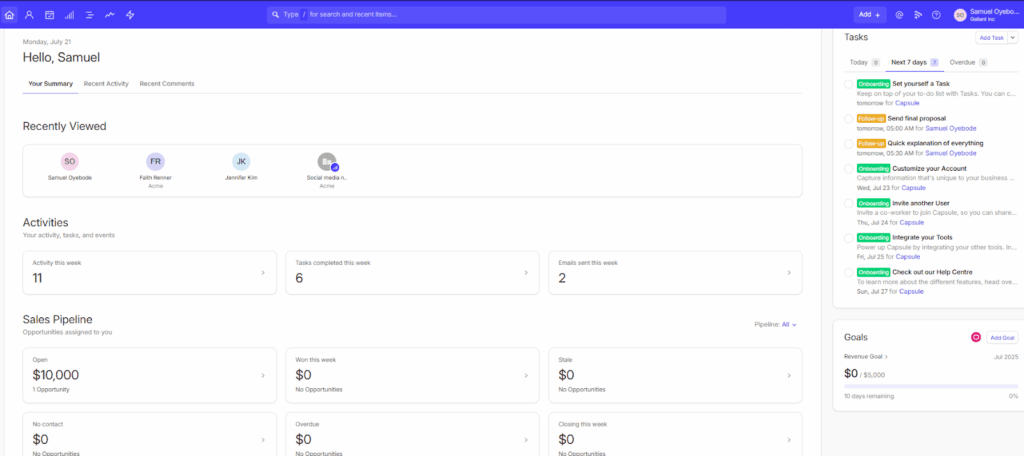Open People & Organizations icon in top nav

pos(29,15)
